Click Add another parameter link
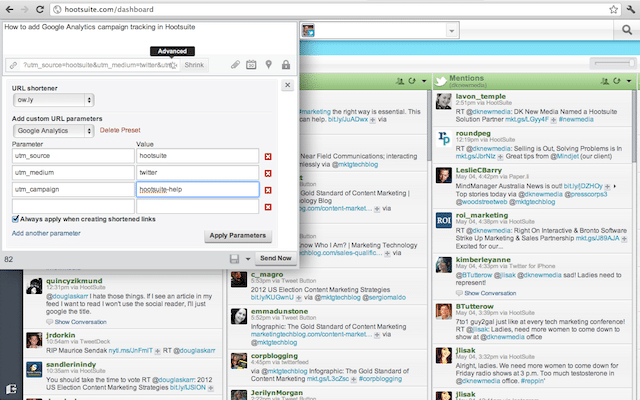The height and width of the screenshot is (400, 640). click(x=46, y=233)
